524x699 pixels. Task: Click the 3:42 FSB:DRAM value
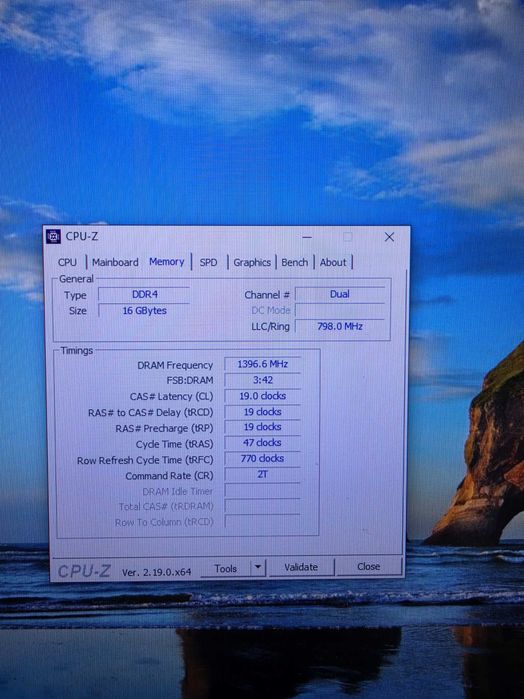262,380
